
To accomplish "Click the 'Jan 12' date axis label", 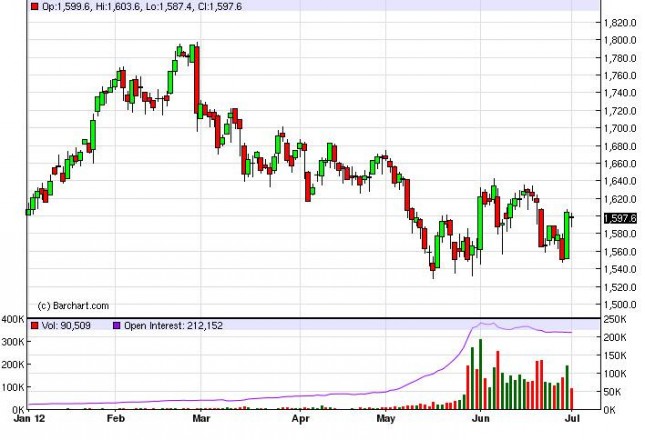I will click(29, 419).
